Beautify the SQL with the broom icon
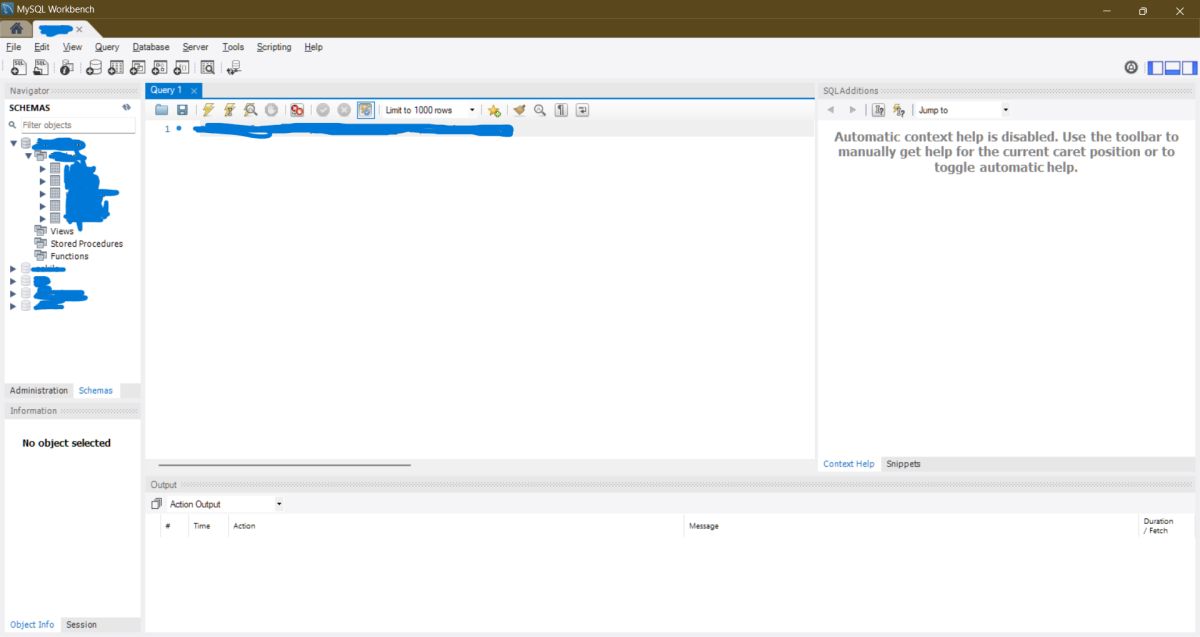Image resolution: width=1200 pixels, height=637 pixels. [519, 110]
